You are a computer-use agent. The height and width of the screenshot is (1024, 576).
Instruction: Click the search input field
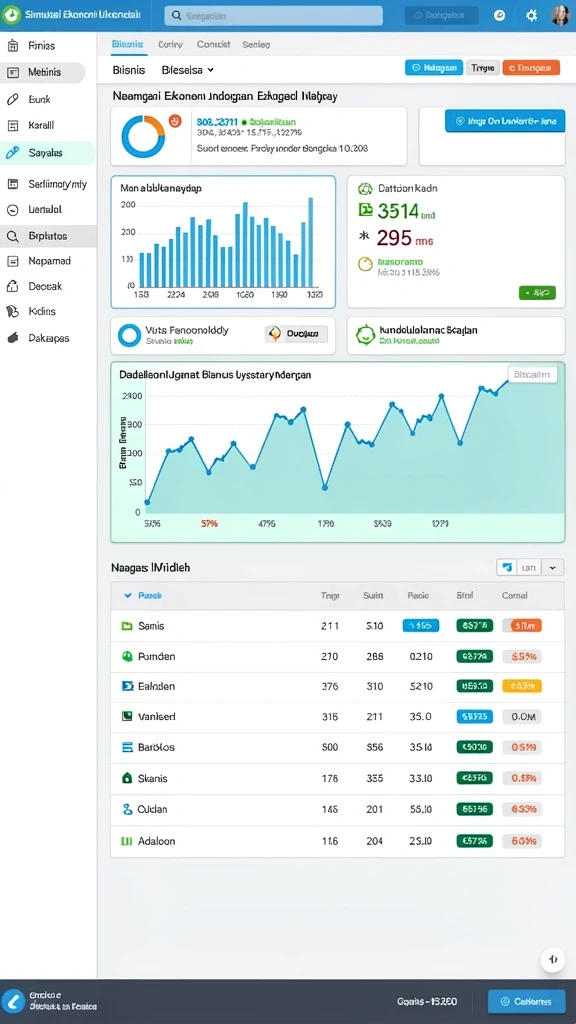[274, 16]
